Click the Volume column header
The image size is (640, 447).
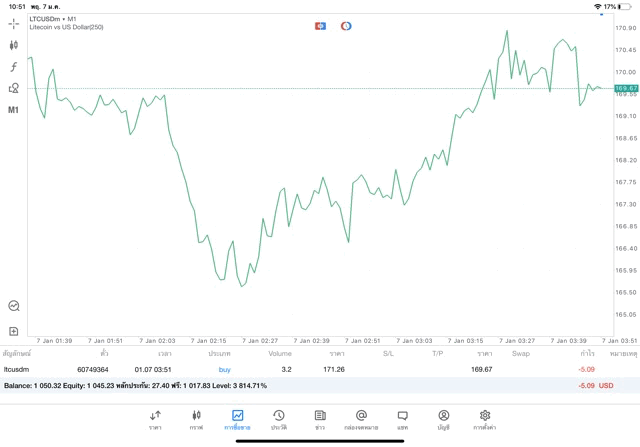coord(280,353)
